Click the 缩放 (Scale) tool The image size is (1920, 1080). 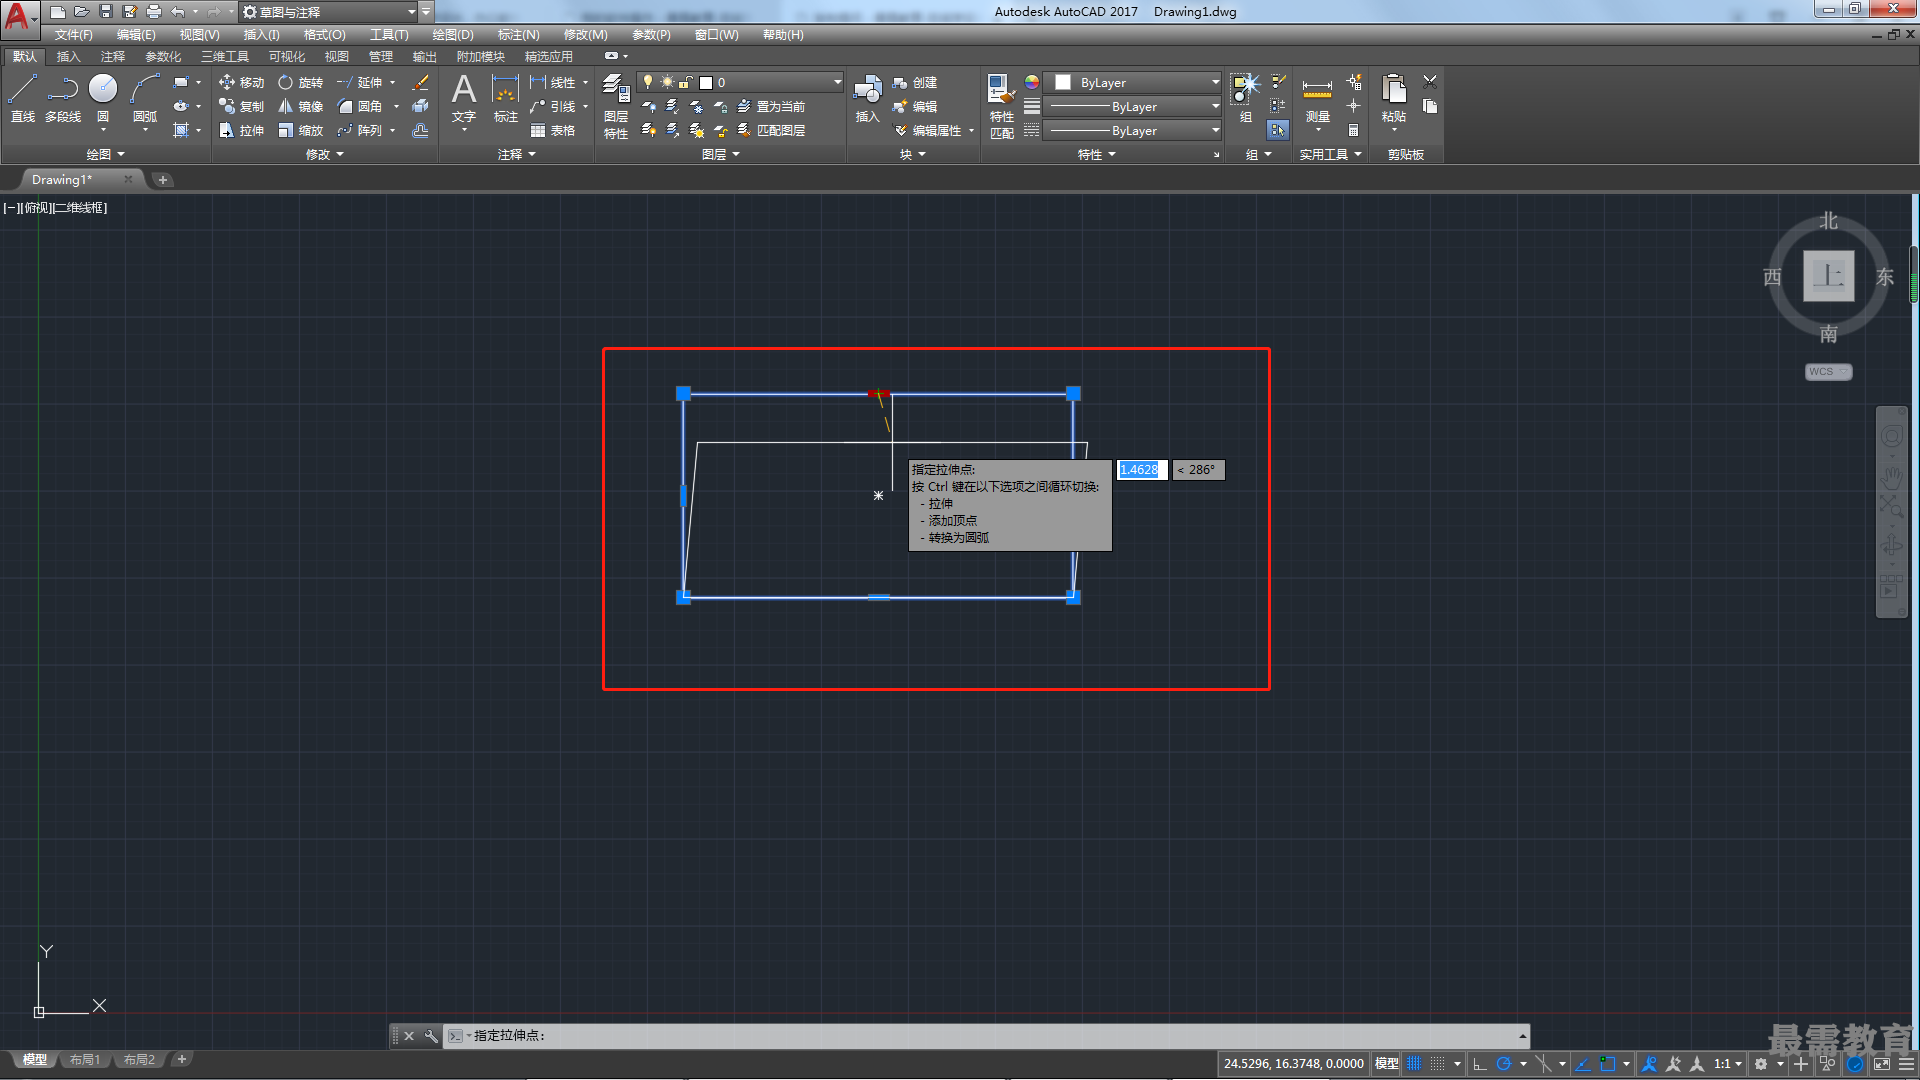[x=300, y=130]
